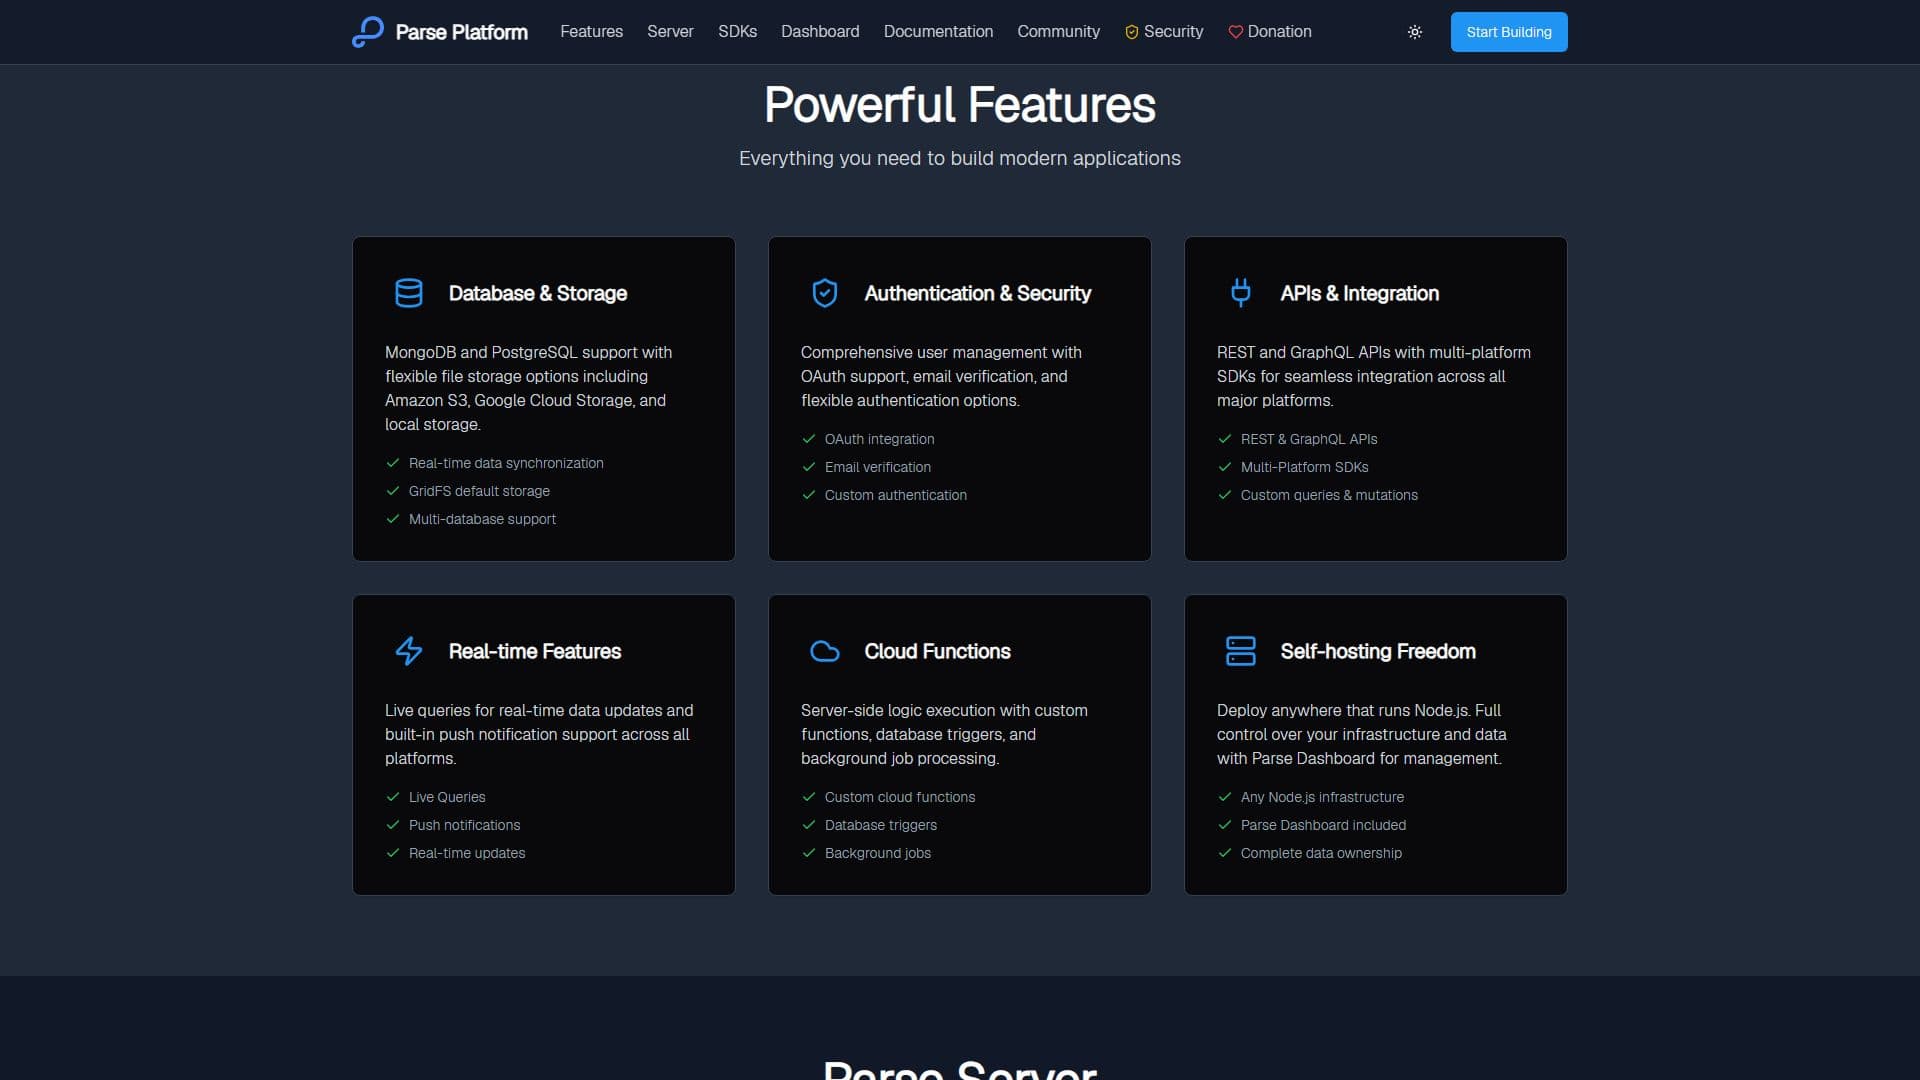Click checkmark beside Complete data ownership

(x=1225, y=853)
